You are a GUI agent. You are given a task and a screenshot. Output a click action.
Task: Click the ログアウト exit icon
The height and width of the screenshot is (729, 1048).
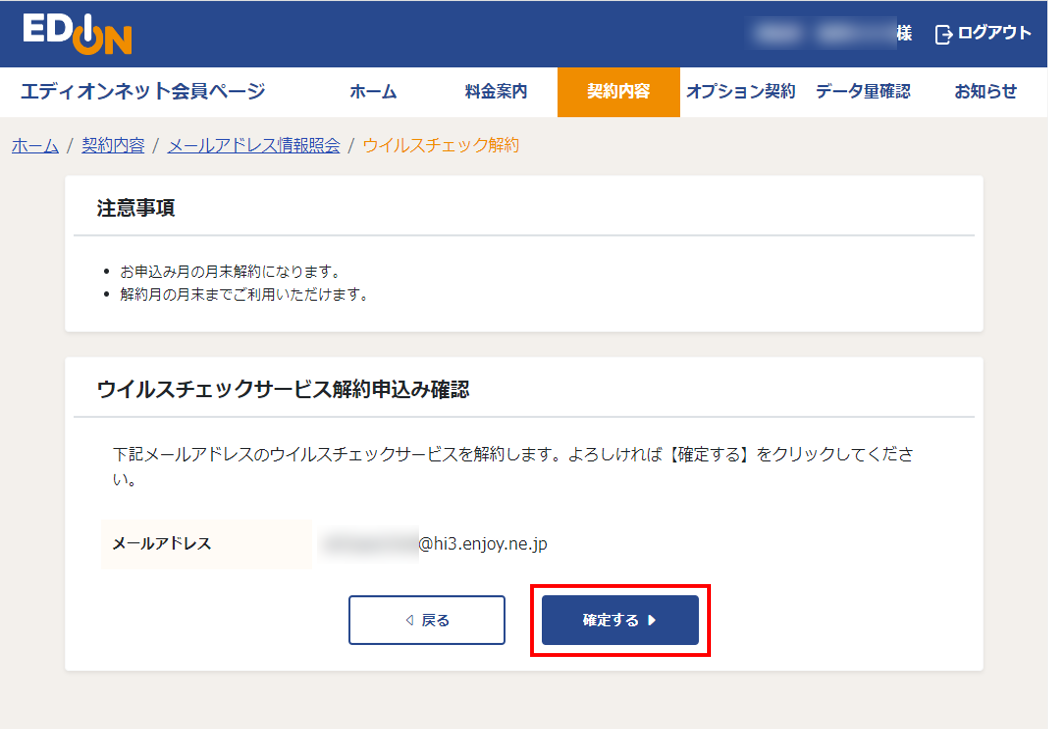tap(941, 32)
